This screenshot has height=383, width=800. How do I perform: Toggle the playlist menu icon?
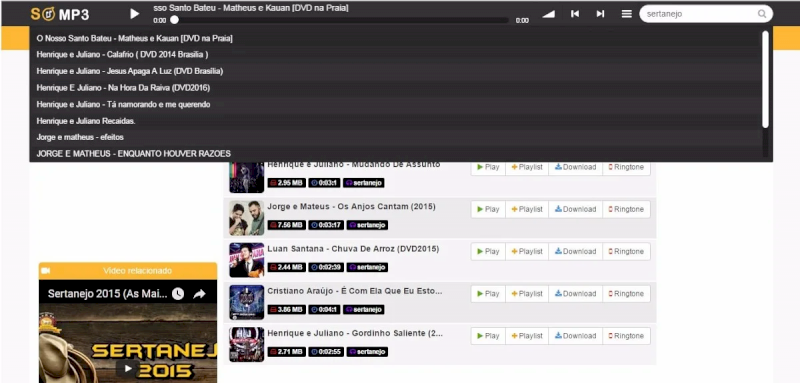coord(627,14)
